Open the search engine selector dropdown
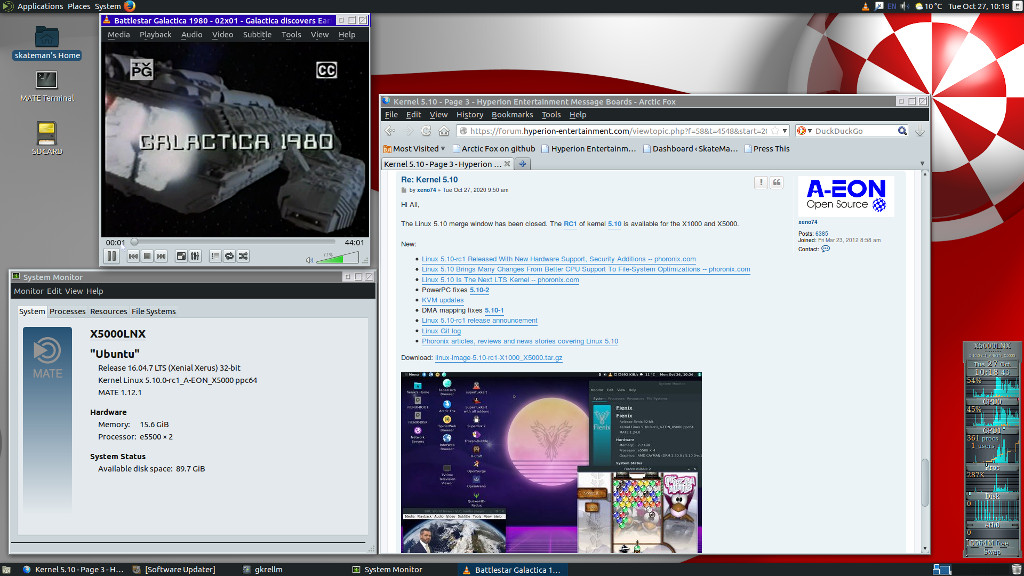Viewport: 1024px width, 576px height. (804, 131)
